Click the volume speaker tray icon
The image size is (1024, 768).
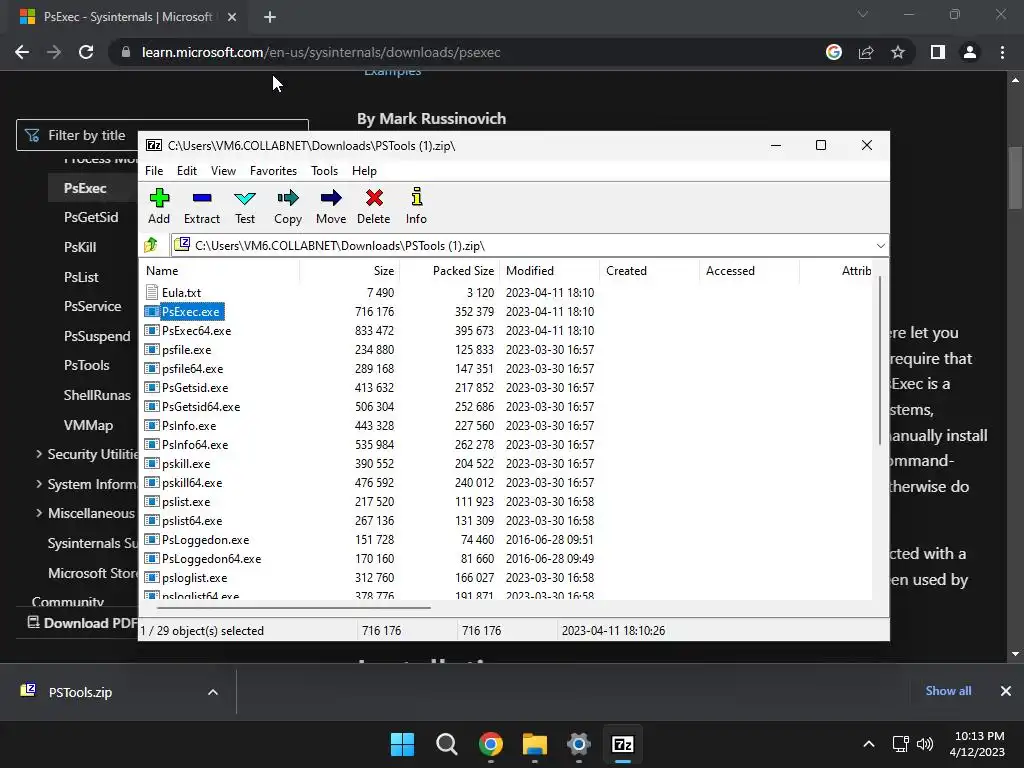pyautogui.click(x=925, y=744)
